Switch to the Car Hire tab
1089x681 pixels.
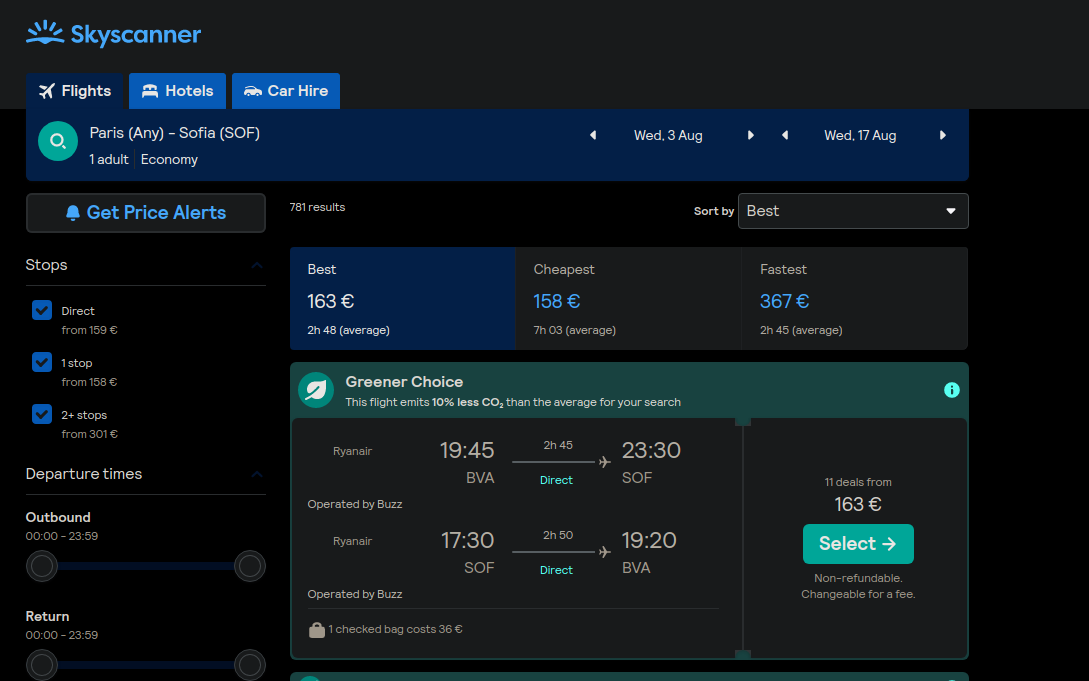tap(285, 91)
